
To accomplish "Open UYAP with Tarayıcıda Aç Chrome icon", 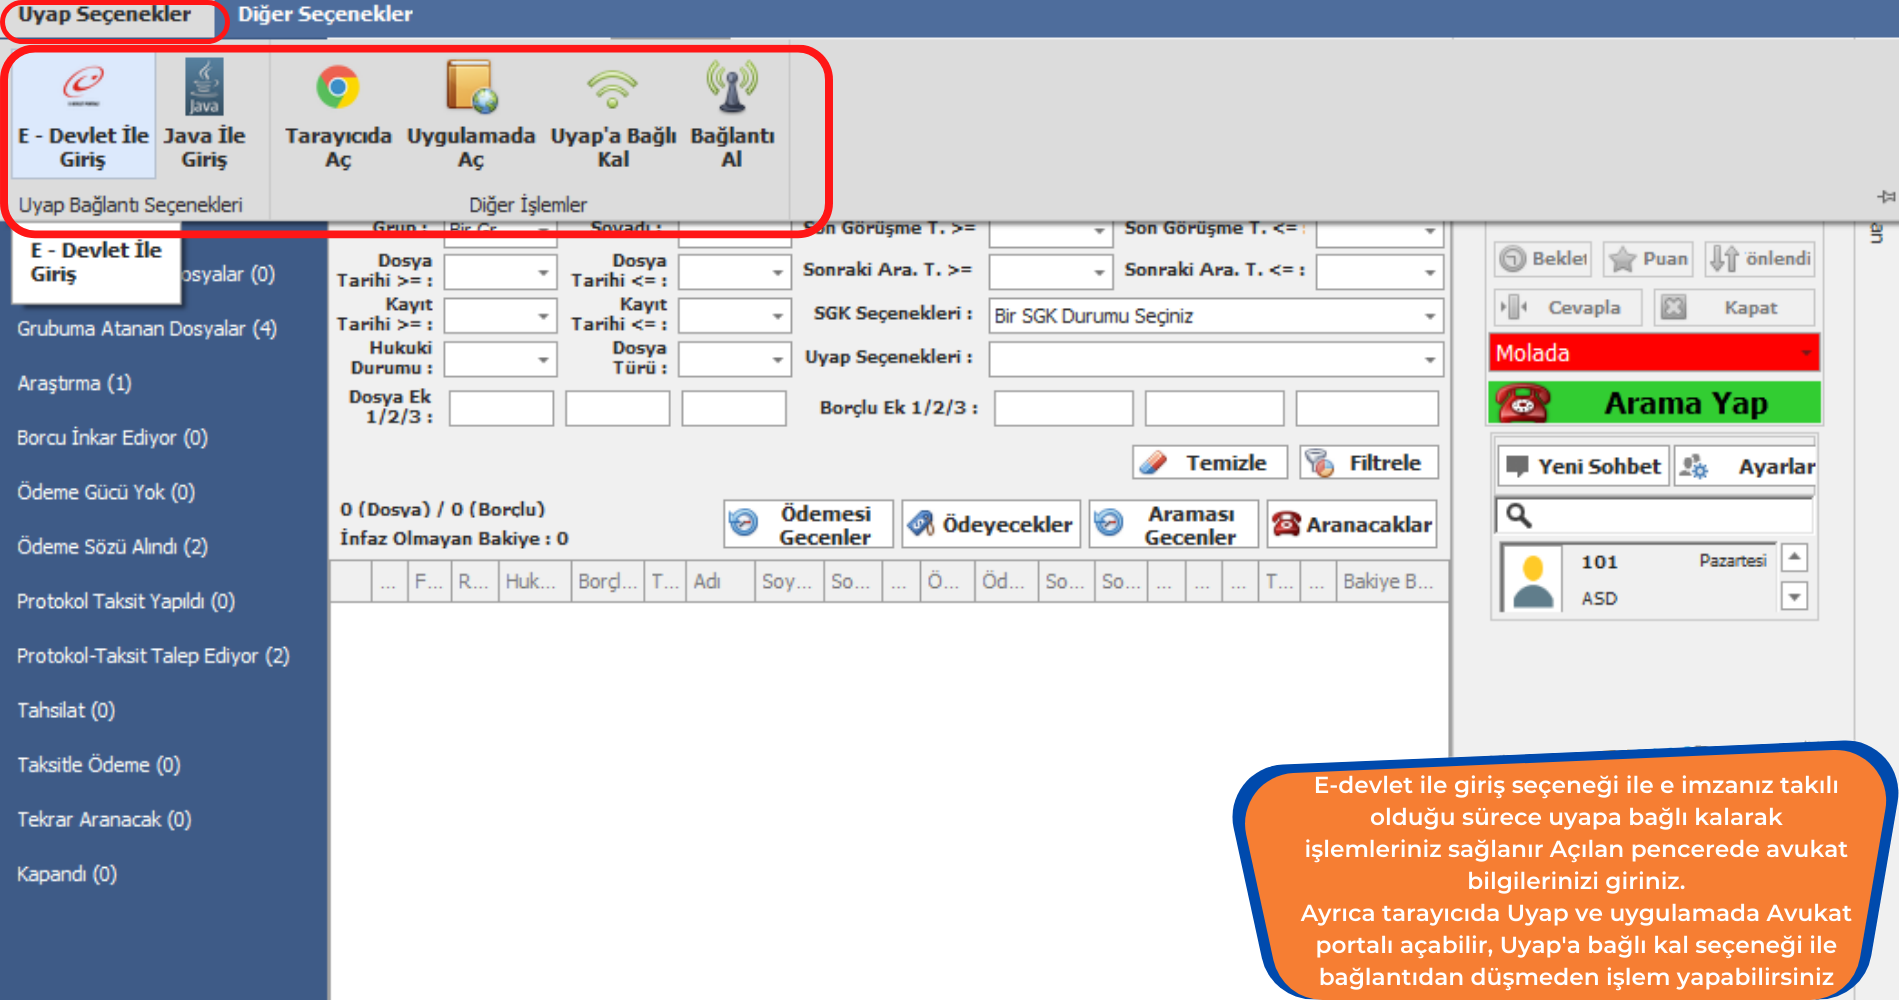I will click(x=338, y=90).
